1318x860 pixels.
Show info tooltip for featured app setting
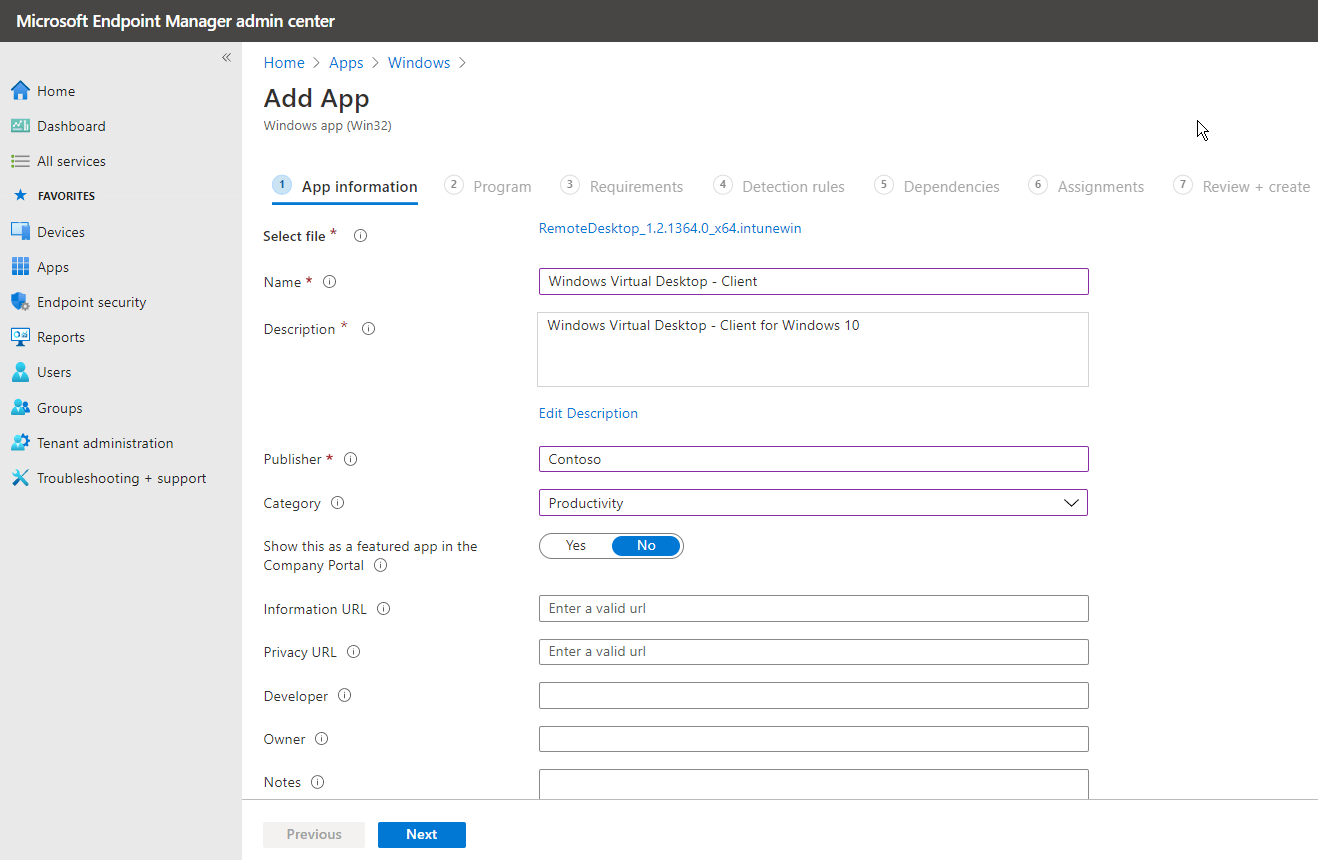[380, 565]
